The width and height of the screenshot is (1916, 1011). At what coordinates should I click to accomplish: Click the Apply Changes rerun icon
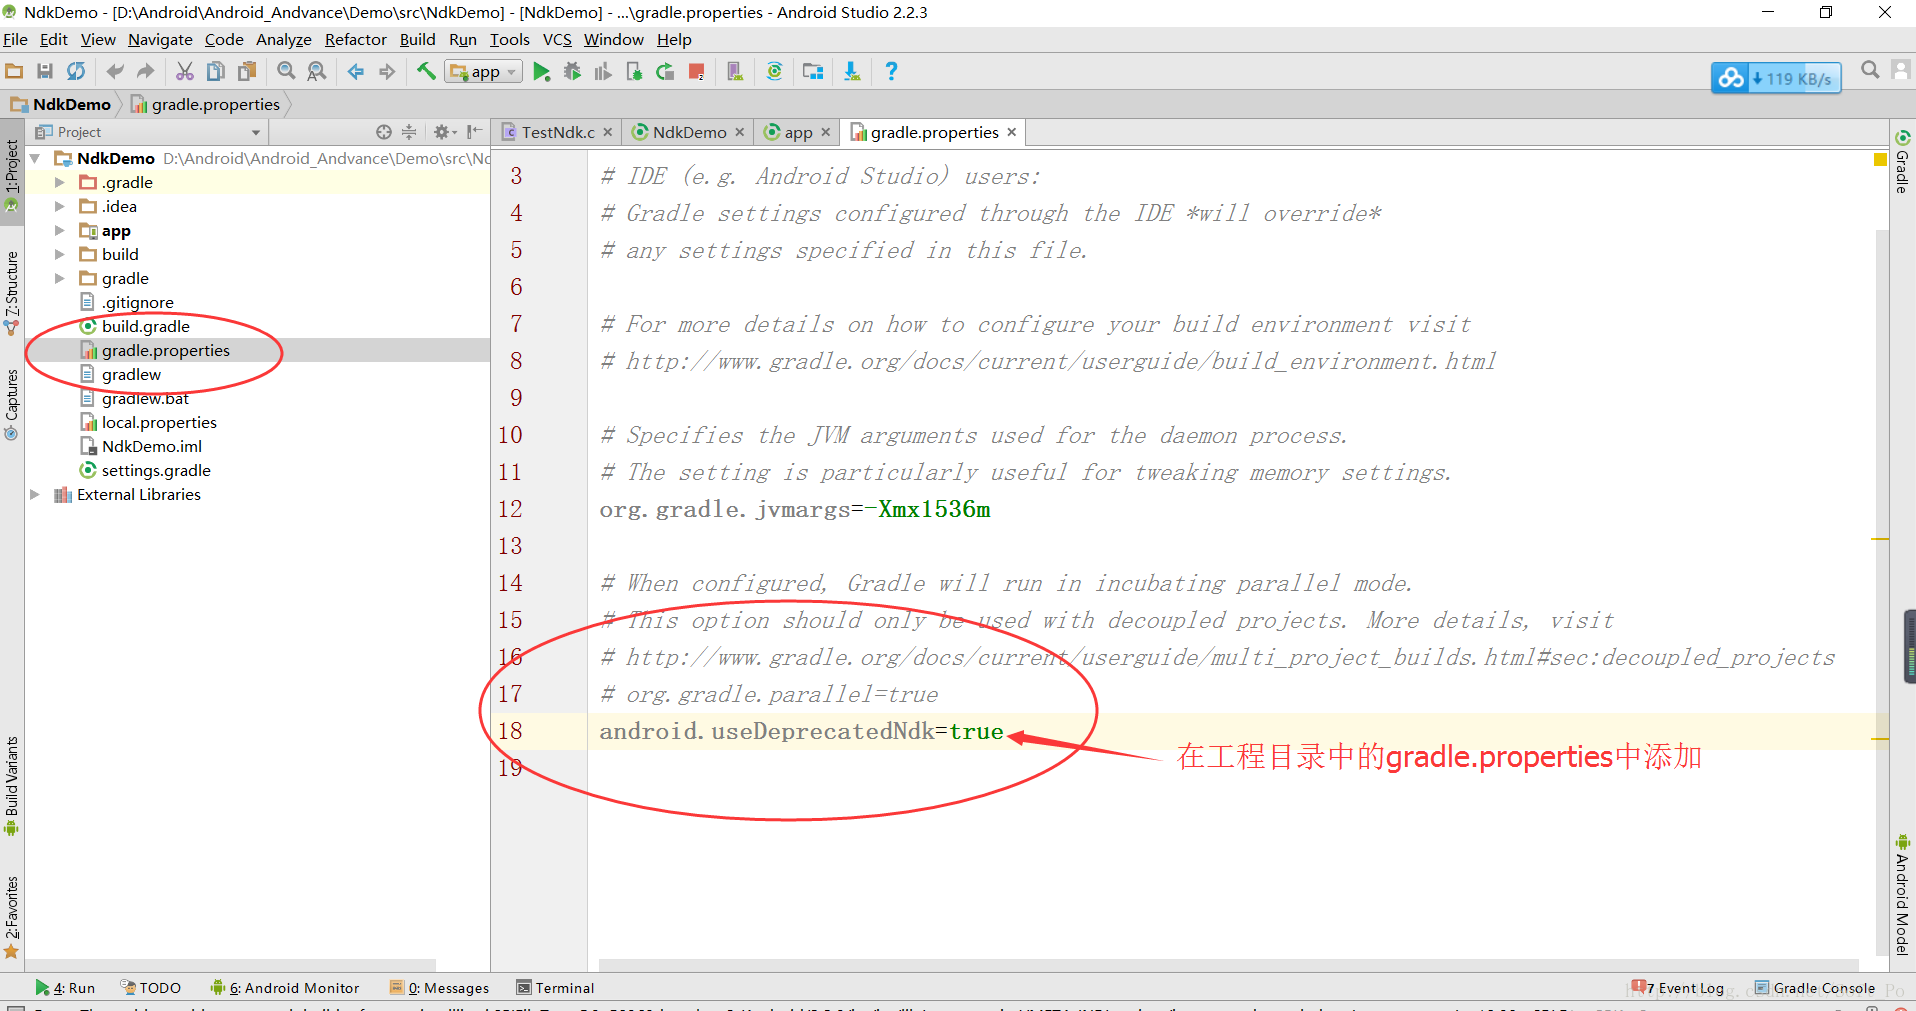click(x=665, y=71)
